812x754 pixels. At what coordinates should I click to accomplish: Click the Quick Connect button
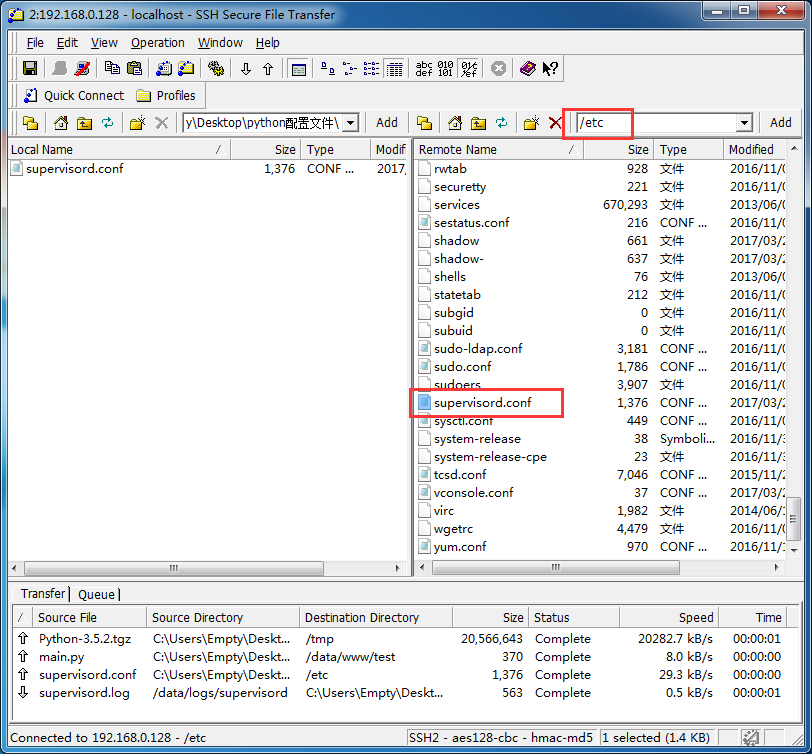click(x=74, y=95)
